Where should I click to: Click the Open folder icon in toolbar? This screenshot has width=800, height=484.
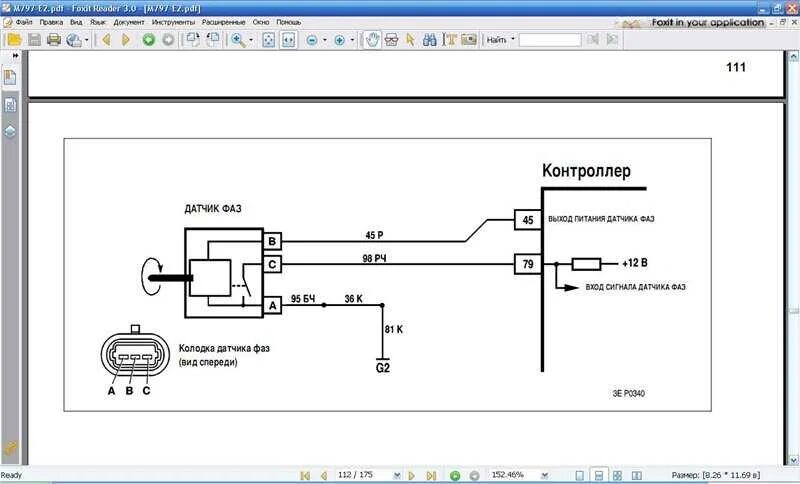point(14,40)
